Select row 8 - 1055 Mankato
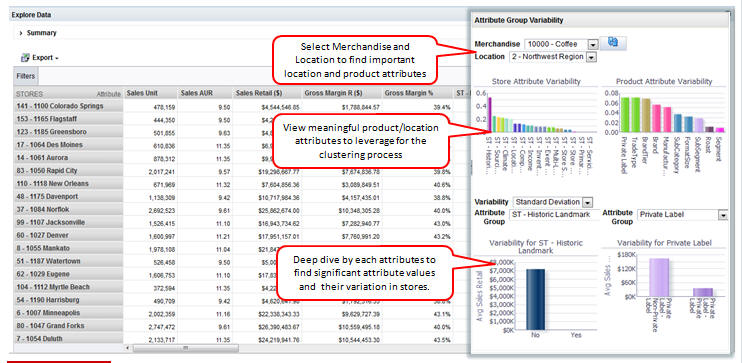 pos(69,248)
